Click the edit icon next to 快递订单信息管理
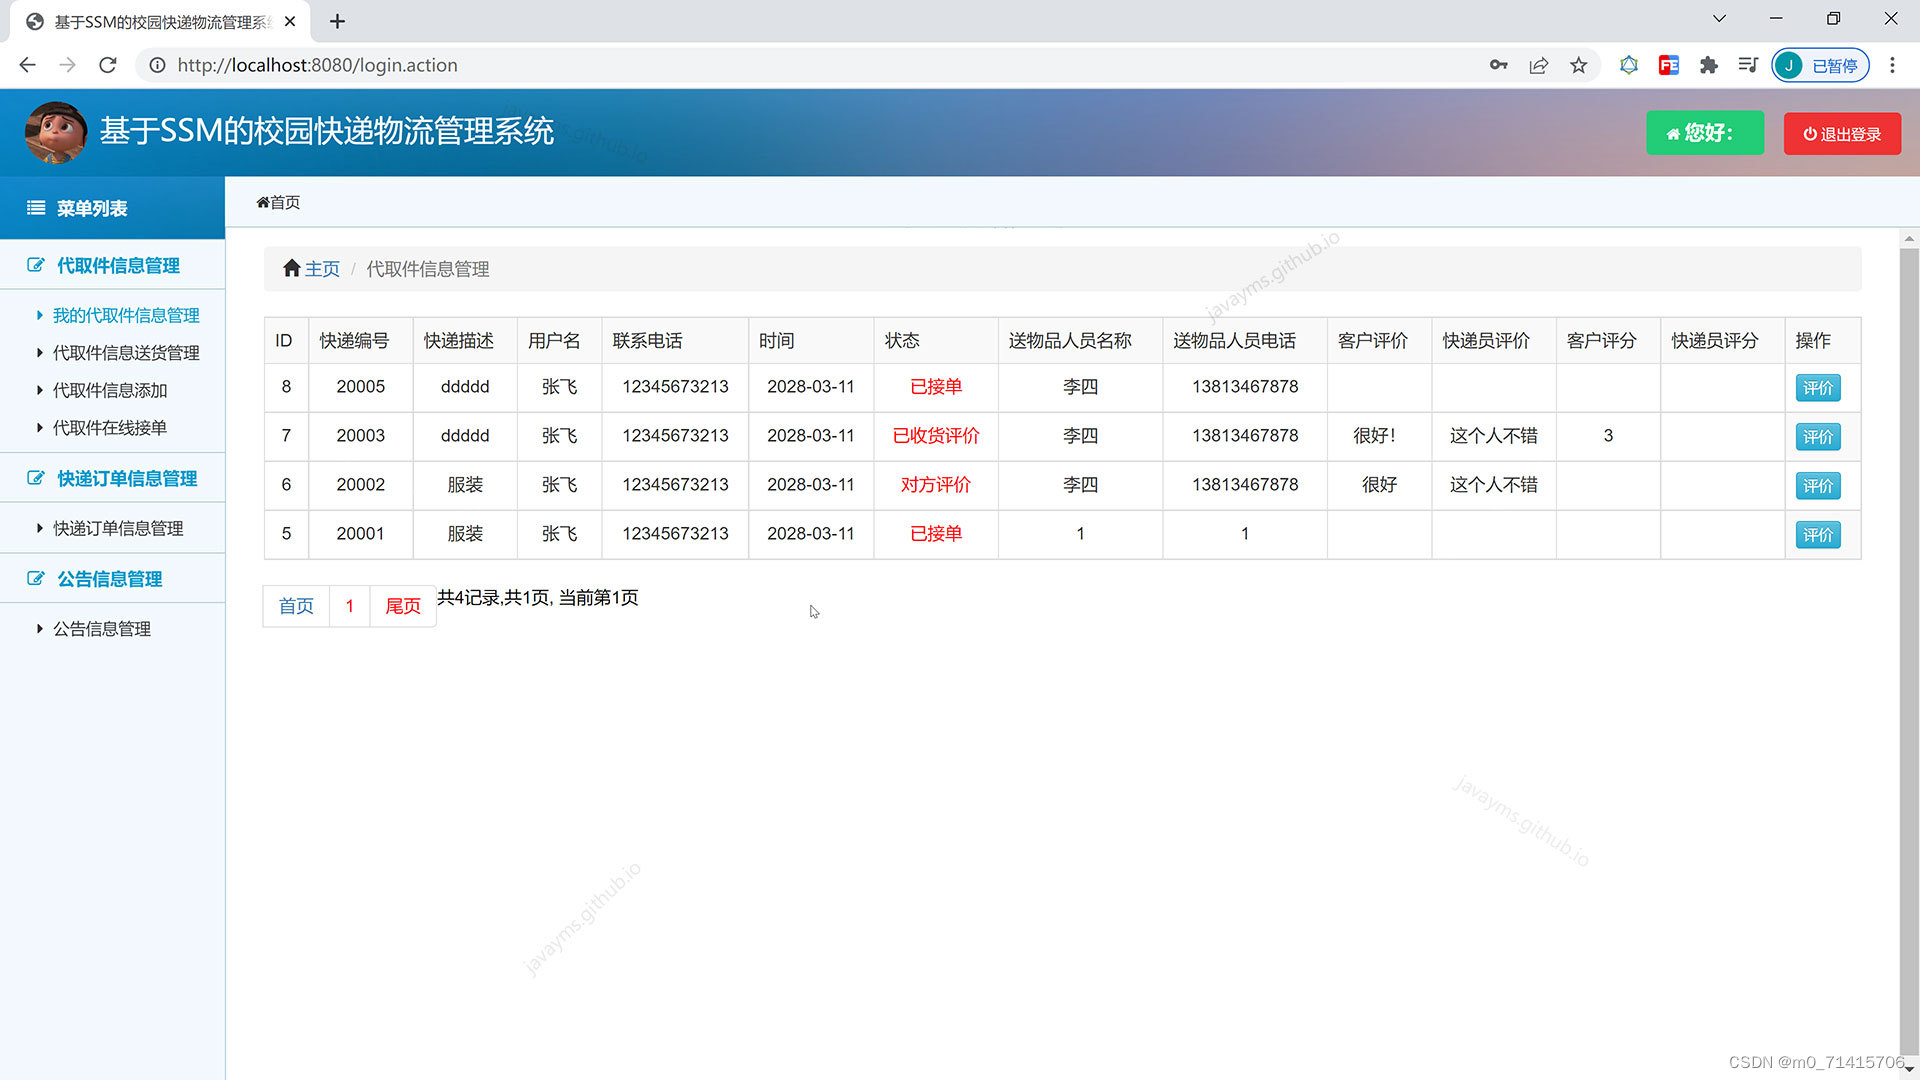The height and width of the screenshot is (1080, 1920). 36,478
